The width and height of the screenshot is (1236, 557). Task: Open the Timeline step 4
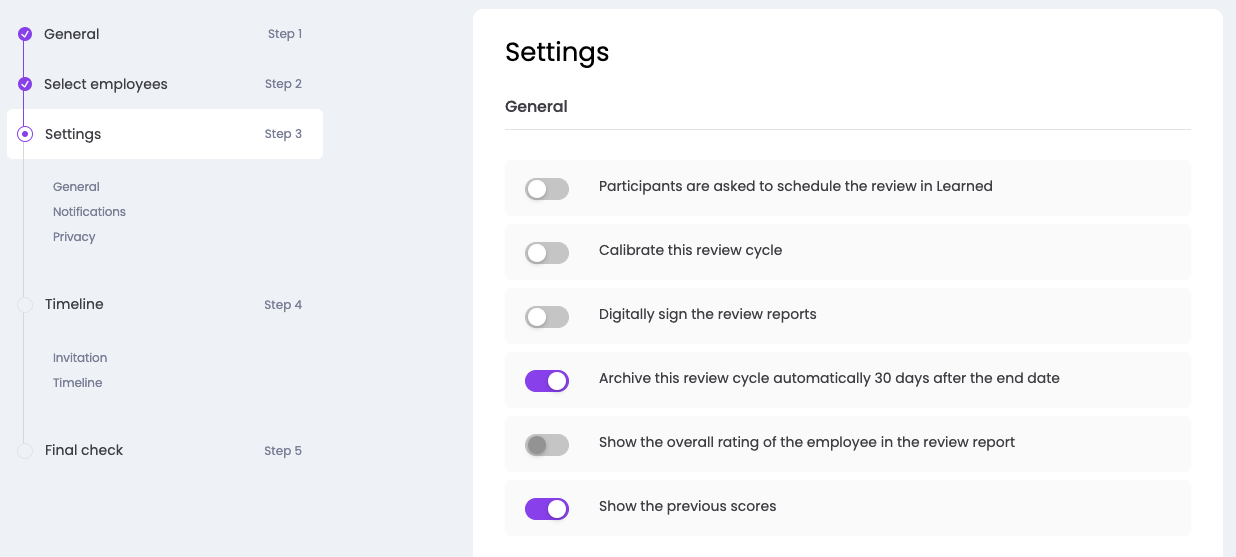coord(74,304)
